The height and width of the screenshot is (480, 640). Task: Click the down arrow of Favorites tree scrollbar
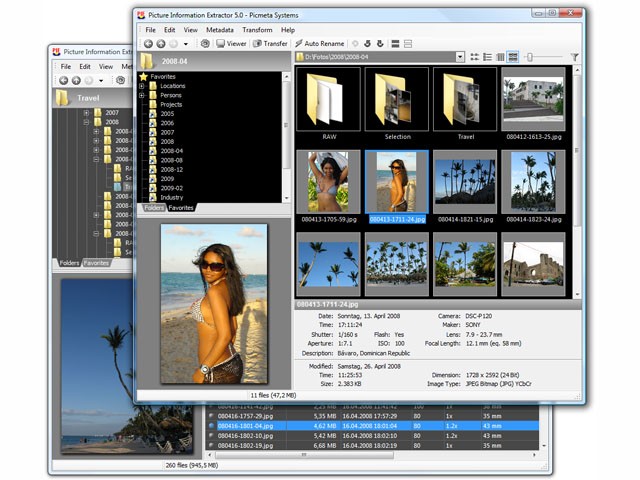tap(287, 198)
